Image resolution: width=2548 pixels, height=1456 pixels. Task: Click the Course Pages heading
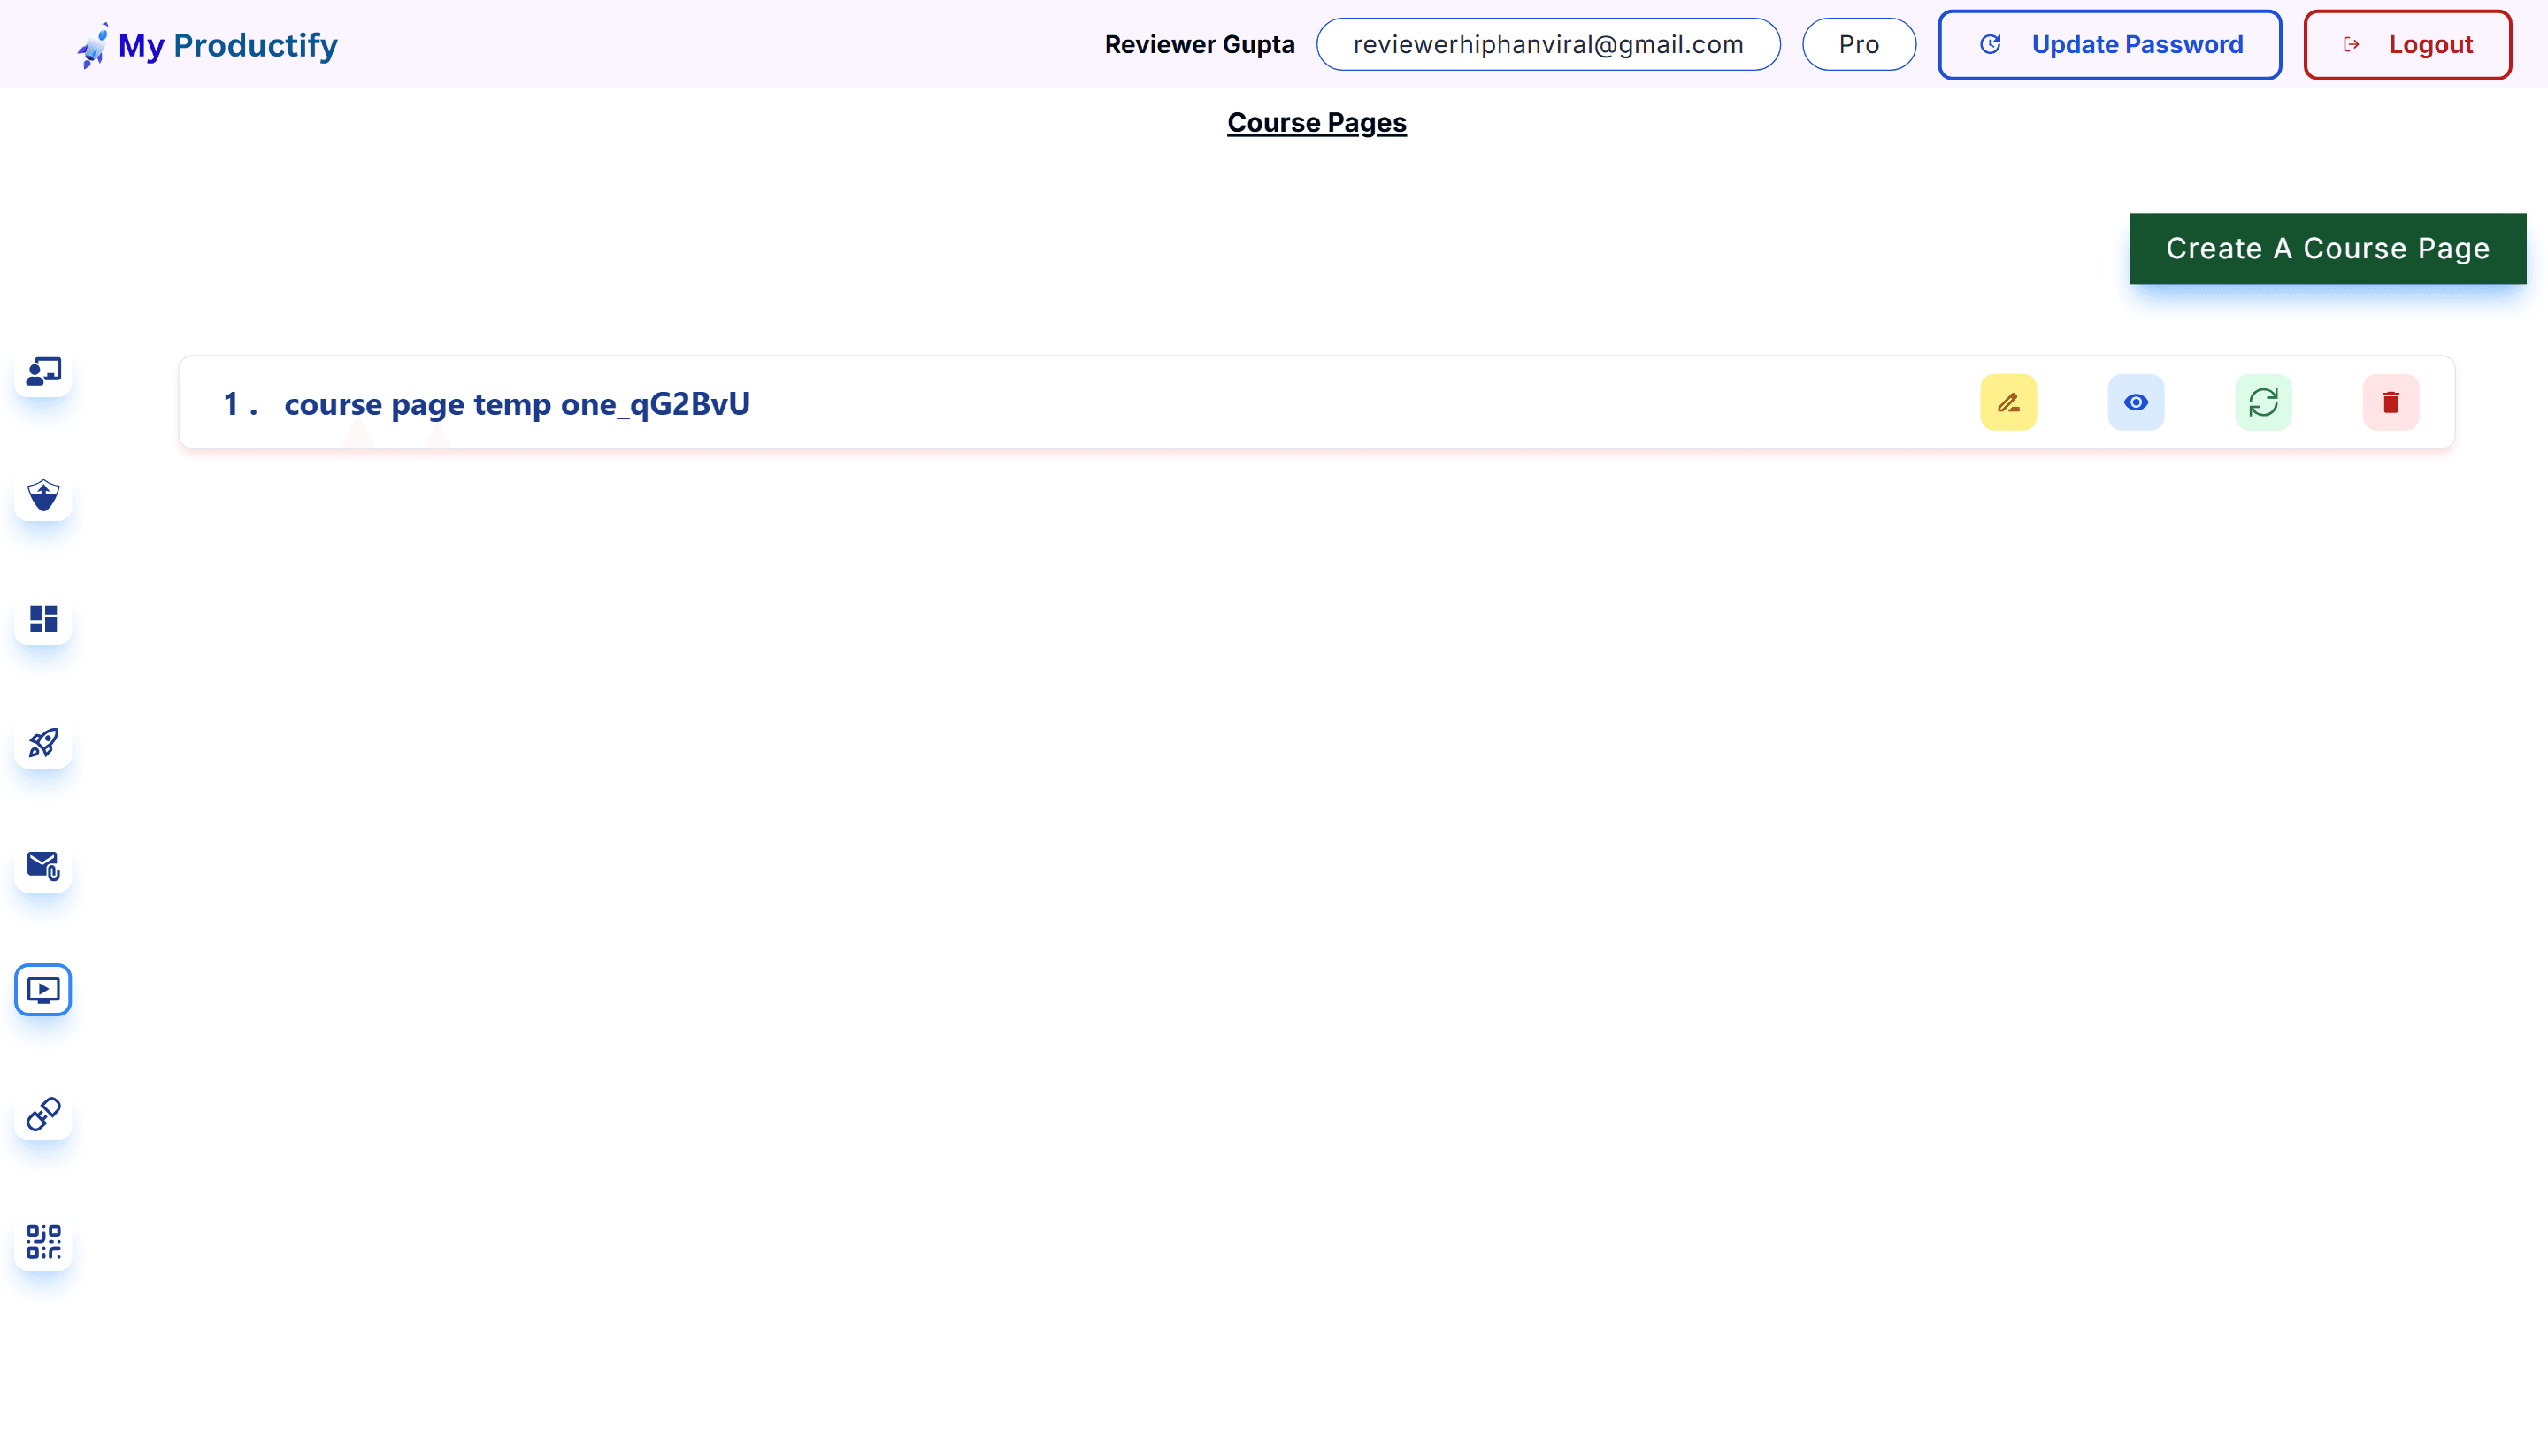1316,123
